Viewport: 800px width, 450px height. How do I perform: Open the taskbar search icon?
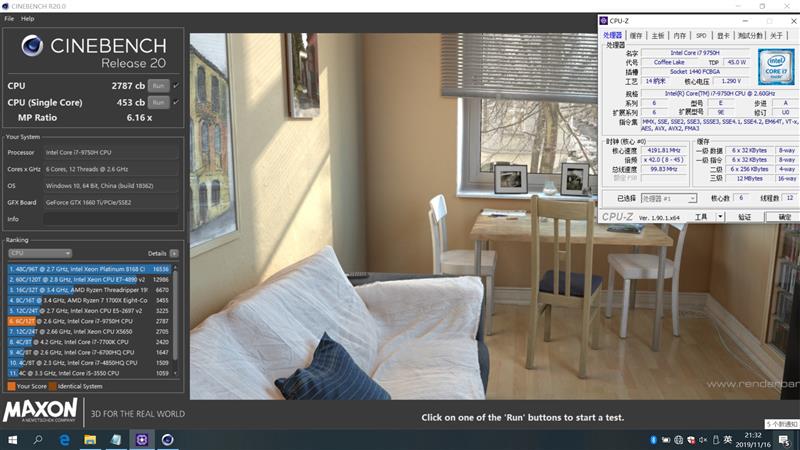click(39, 439)
